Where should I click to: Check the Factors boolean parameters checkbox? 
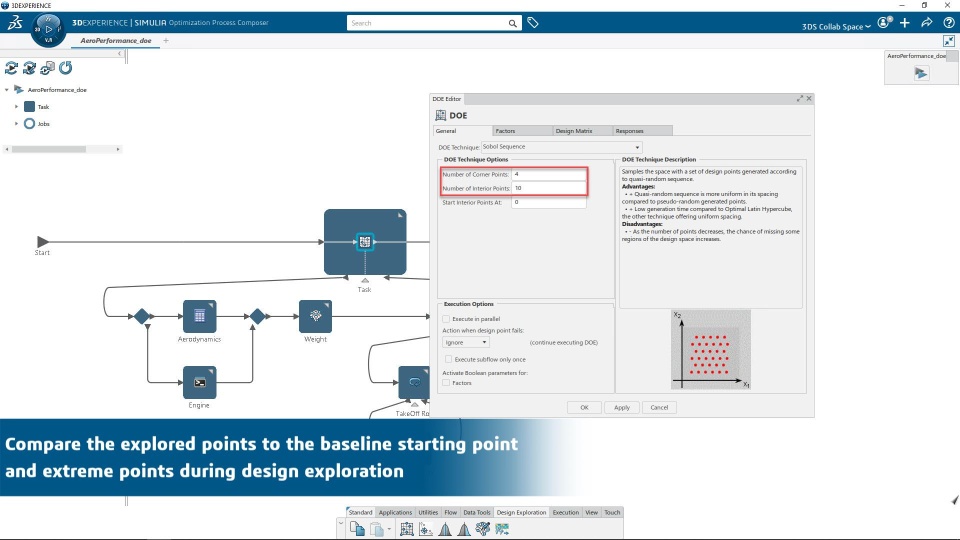pyautogui.click(x=446, y=383)
